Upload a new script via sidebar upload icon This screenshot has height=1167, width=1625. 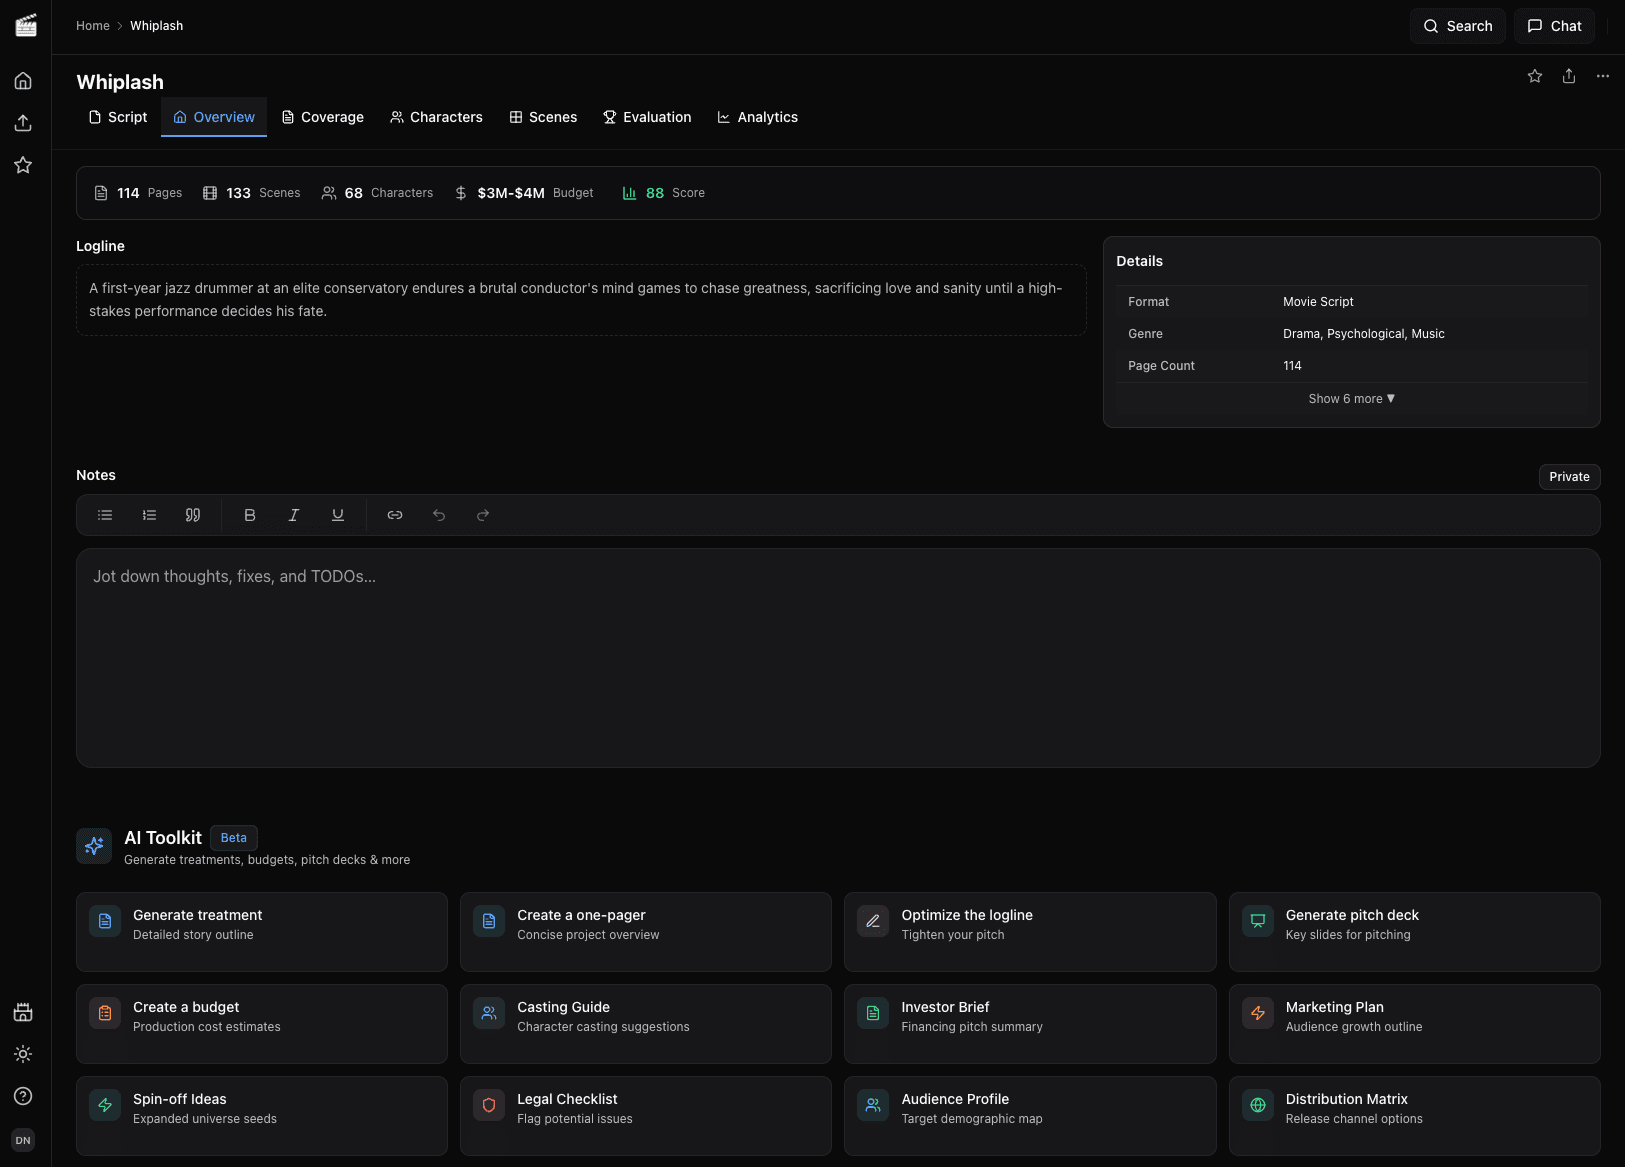coord(23,122)
